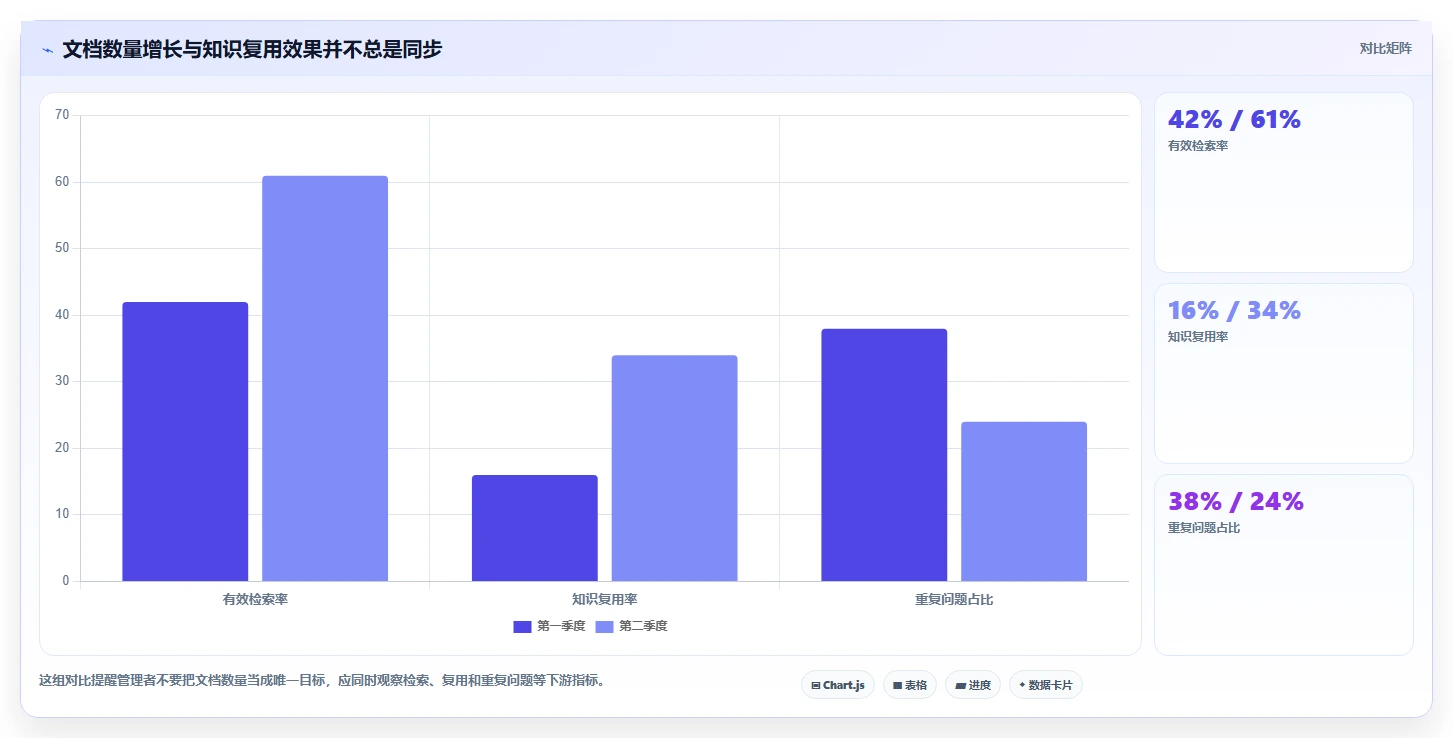Click the 有效检索率 x-axis label
Viewport: 1453px width, 738px height.
pos(255,600)
